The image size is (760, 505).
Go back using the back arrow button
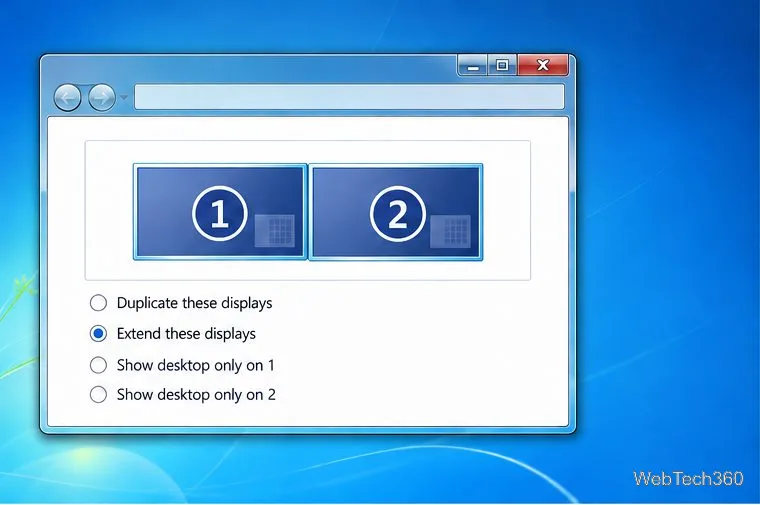tap(67, 97)
